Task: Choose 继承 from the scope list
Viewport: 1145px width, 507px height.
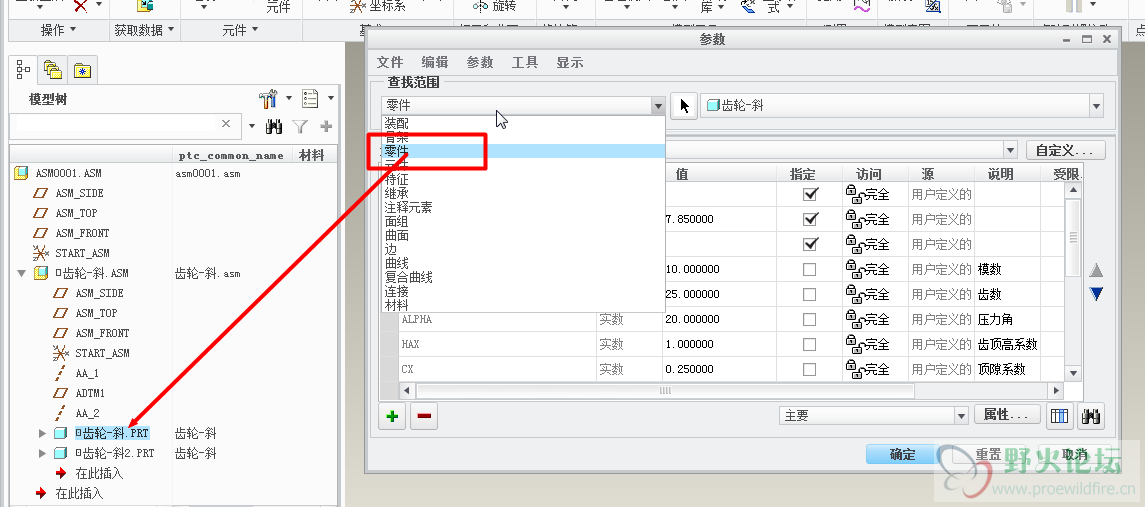Action: pyautogui.click(x=523, y=194)
